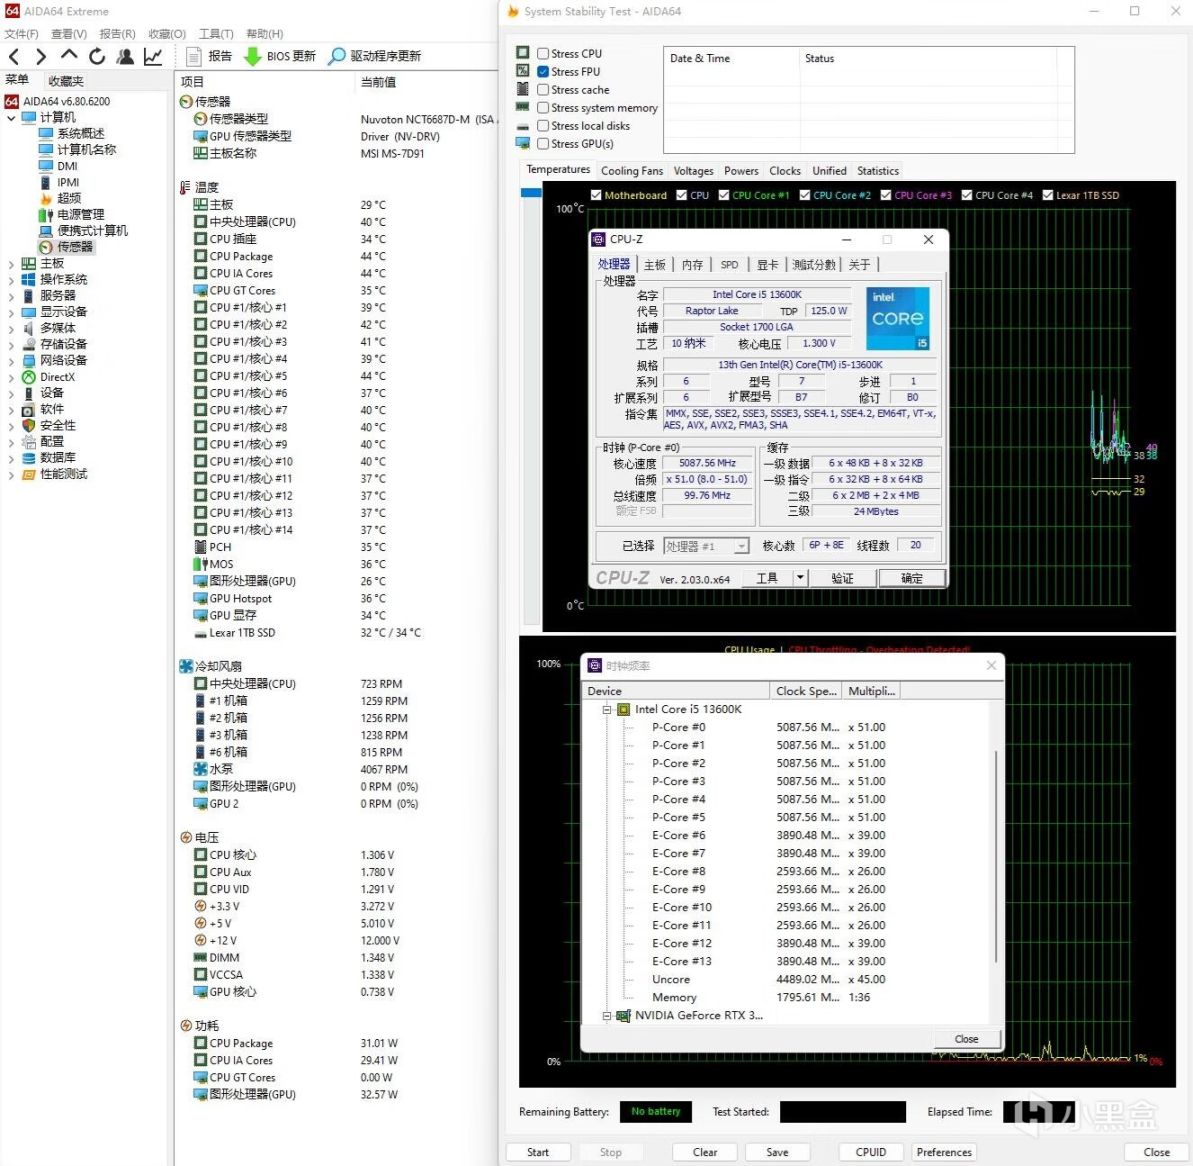Viewport: 1193px width, 1166px height.
Task: Click the driver update magnifier icon
Action: [338, 57]
